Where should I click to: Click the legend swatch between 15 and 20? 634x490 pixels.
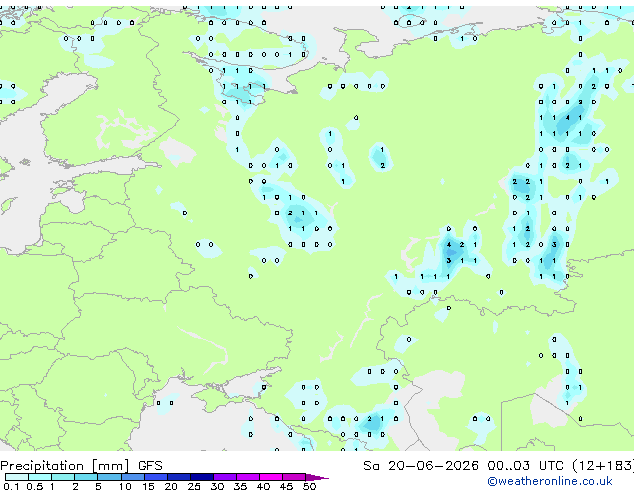[x=156, y=477]
